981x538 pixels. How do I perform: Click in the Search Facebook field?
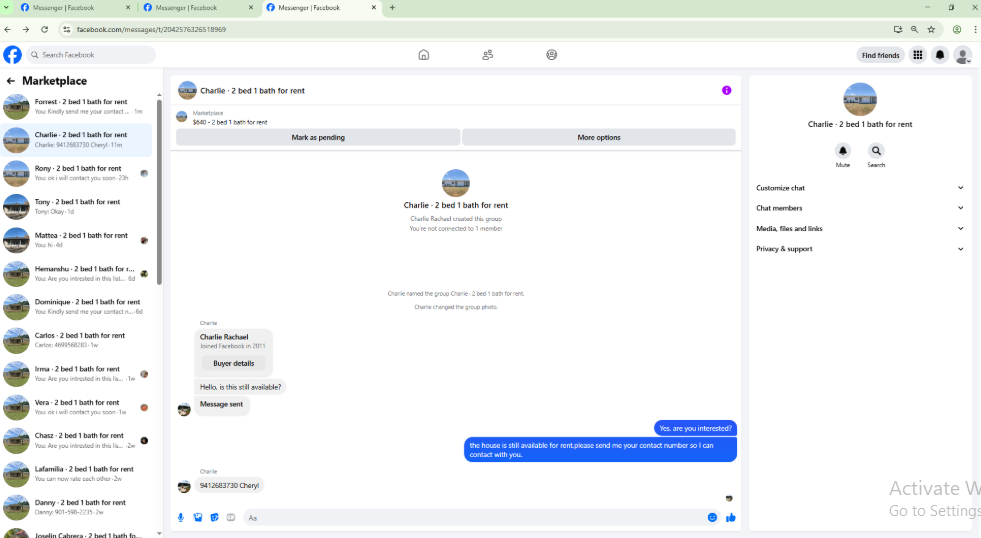tap(91, 55)
